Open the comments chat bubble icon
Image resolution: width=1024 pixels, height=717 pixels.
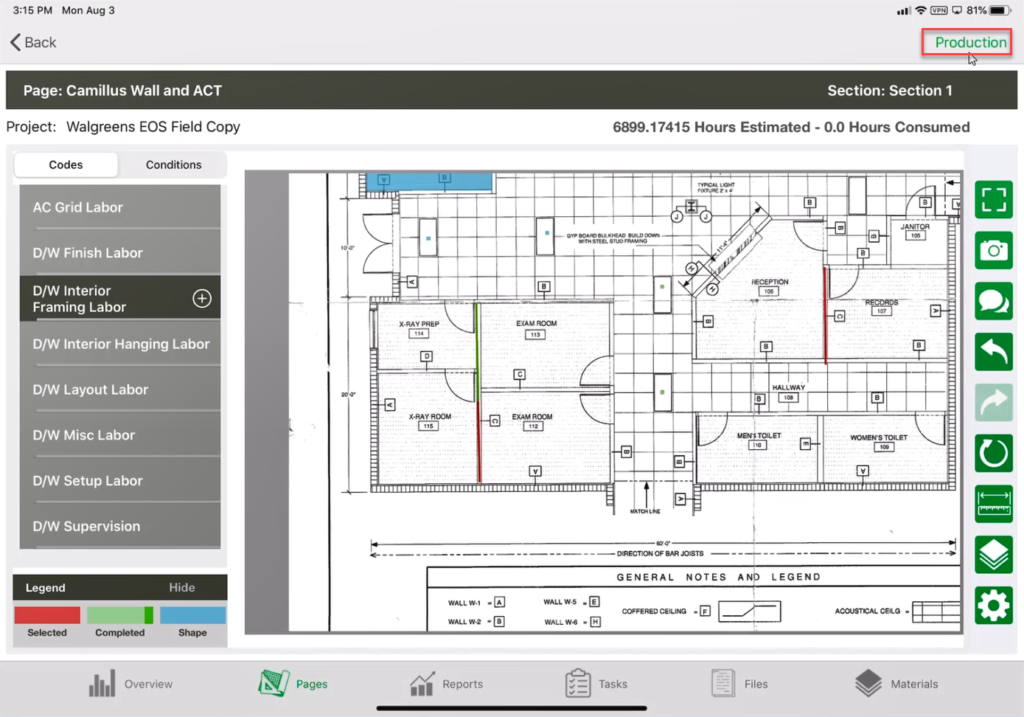click(x=993, y=301)
